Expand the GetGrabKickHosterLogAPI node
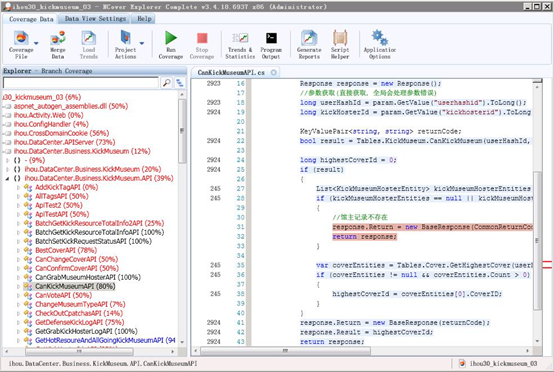 (x=18, y=331)
